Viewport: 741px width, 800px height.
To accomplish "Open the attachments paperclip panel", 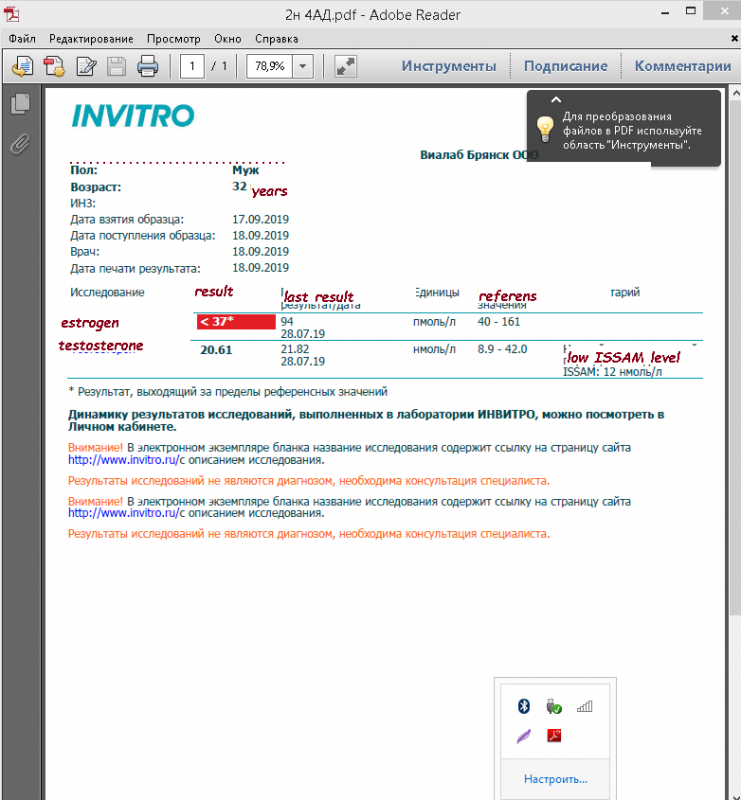I will [x=20, y=144].
